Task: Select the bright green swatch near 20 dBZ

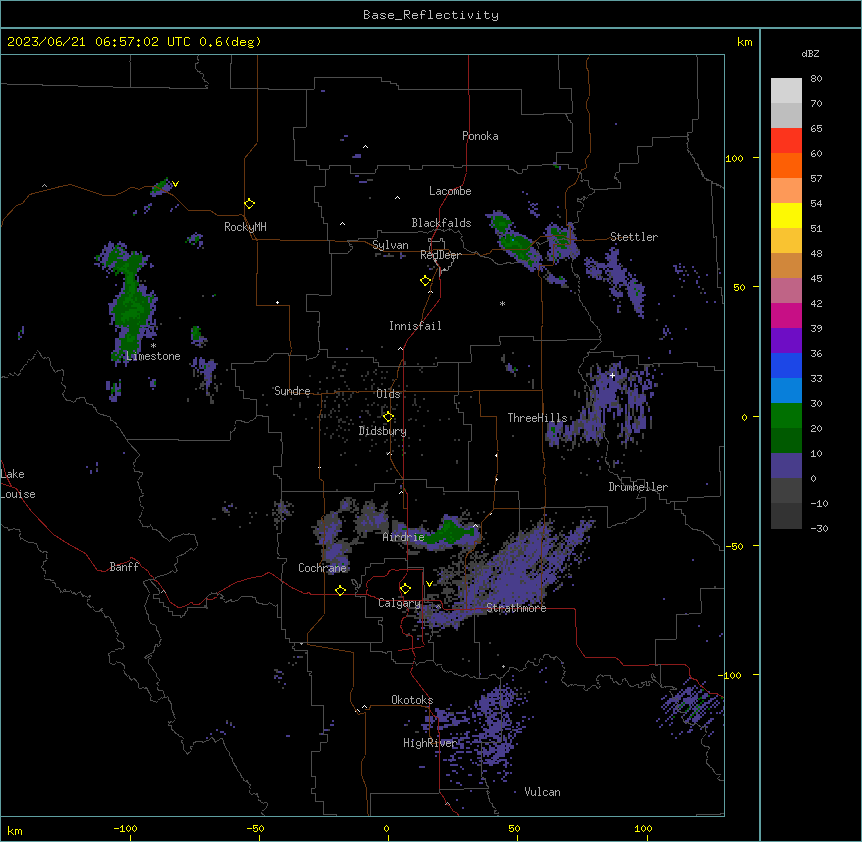Action: pyautogui.click(x=786, y=416)
